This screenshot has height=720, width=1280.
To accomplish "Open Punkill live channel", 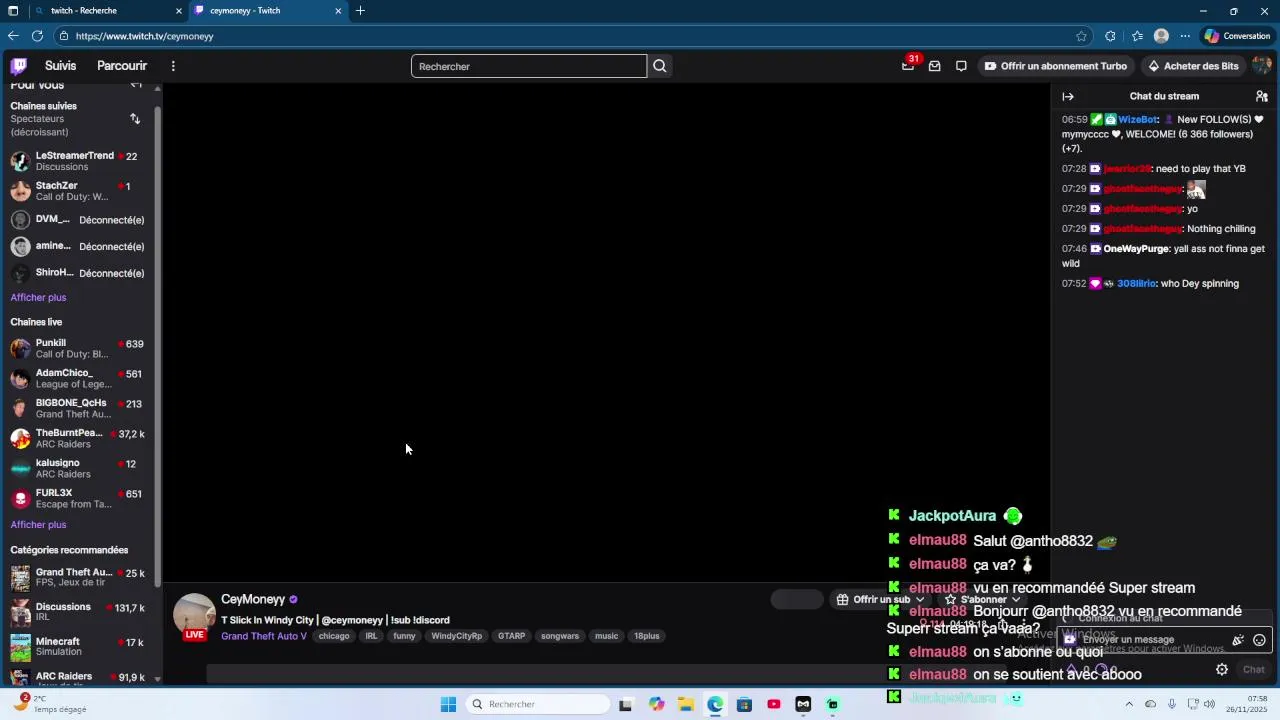I will (78, 348).
